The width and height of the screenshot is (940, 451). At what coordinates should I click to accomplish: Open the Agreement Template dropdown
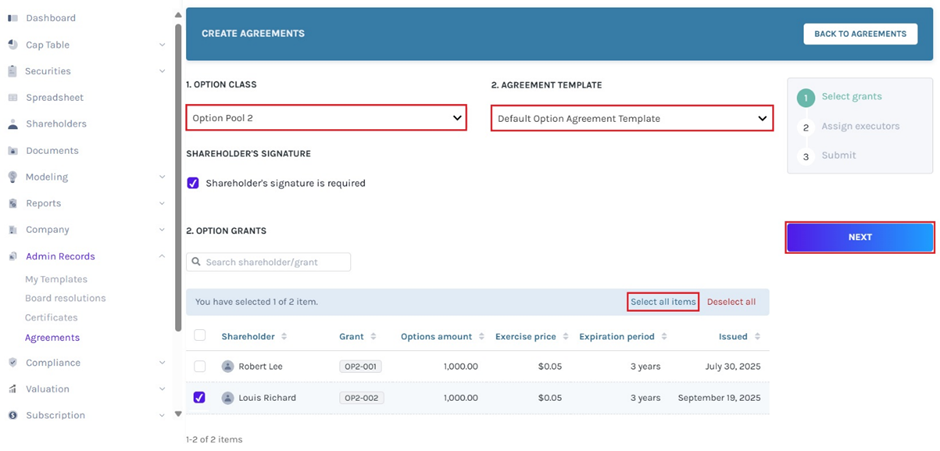[x=632, y=118]
